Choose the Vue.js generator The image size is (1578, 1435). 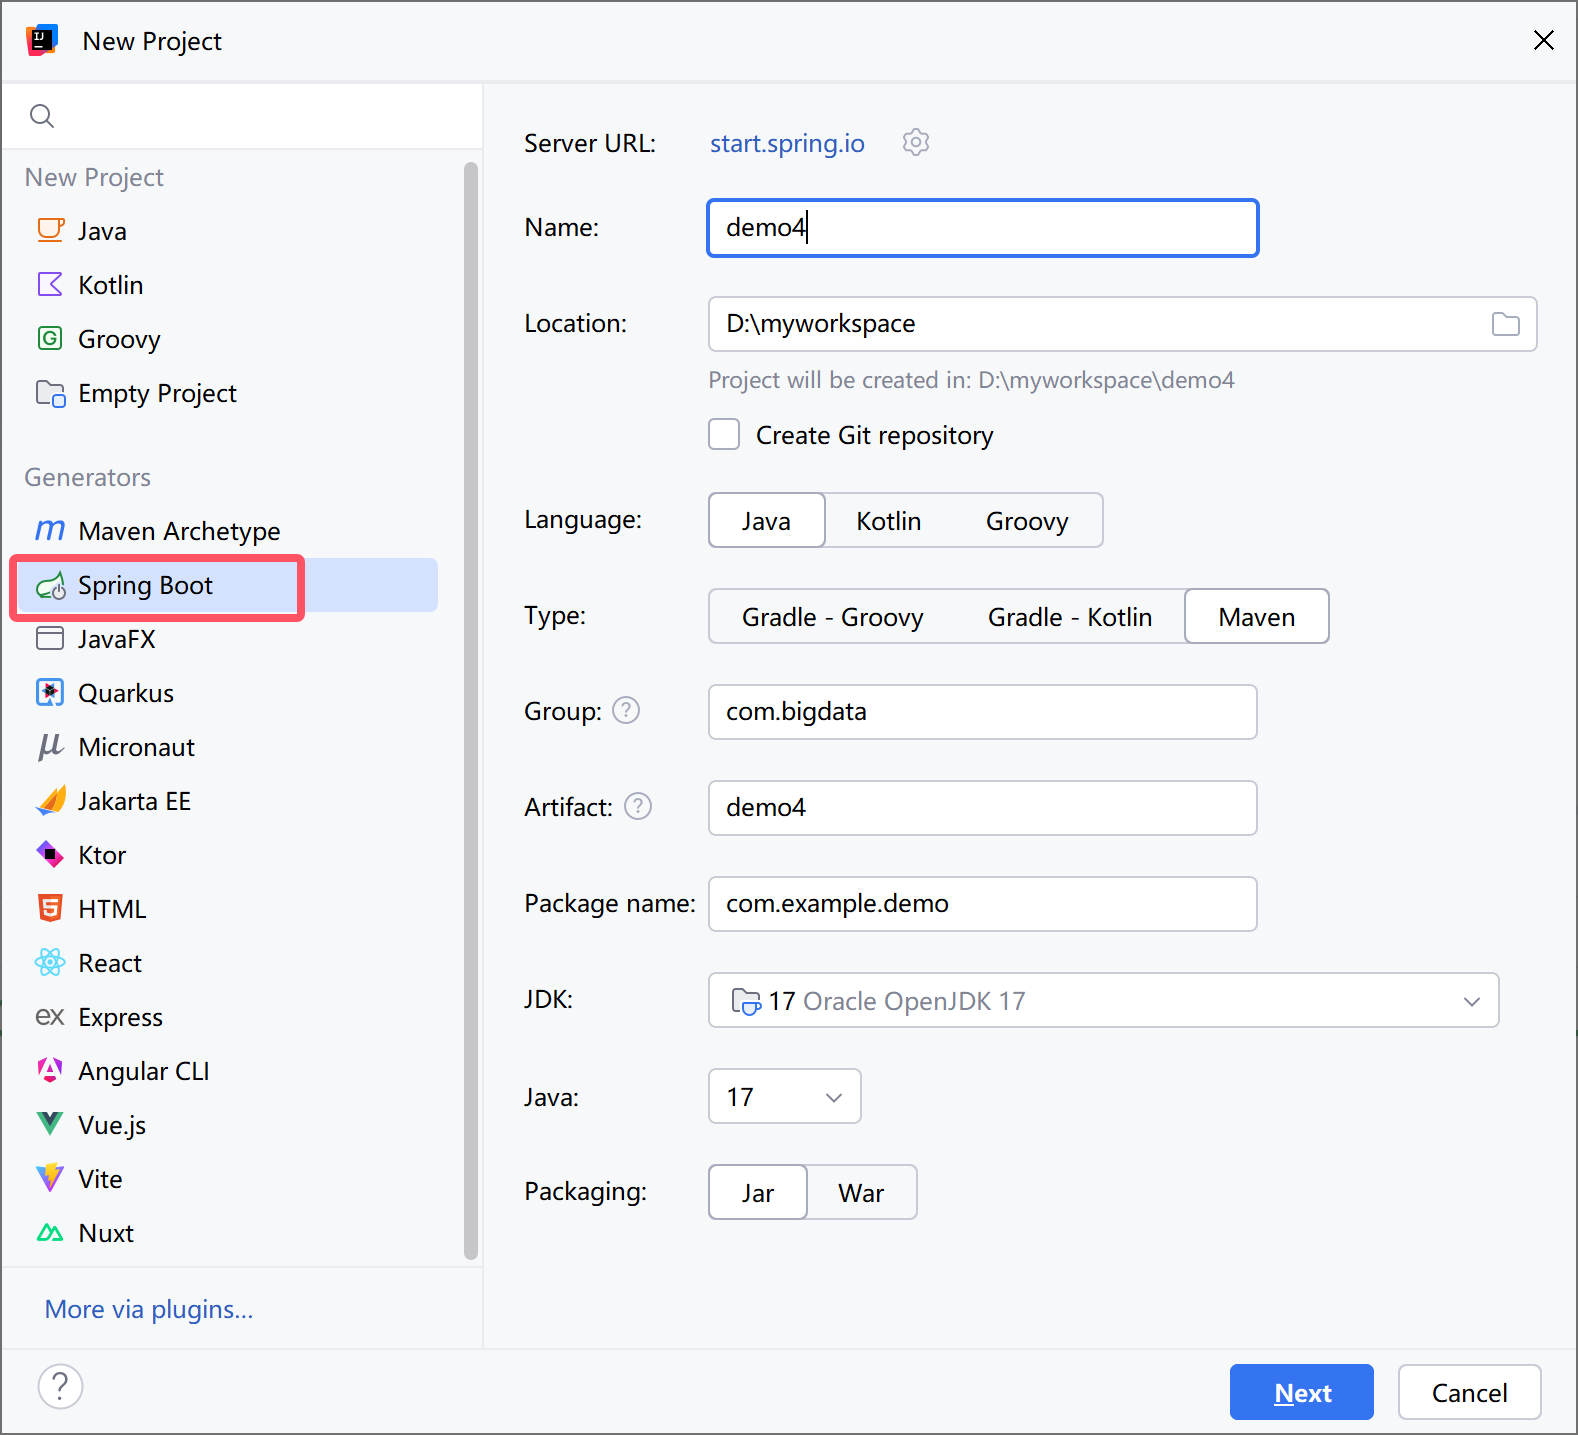point(111,1126)
